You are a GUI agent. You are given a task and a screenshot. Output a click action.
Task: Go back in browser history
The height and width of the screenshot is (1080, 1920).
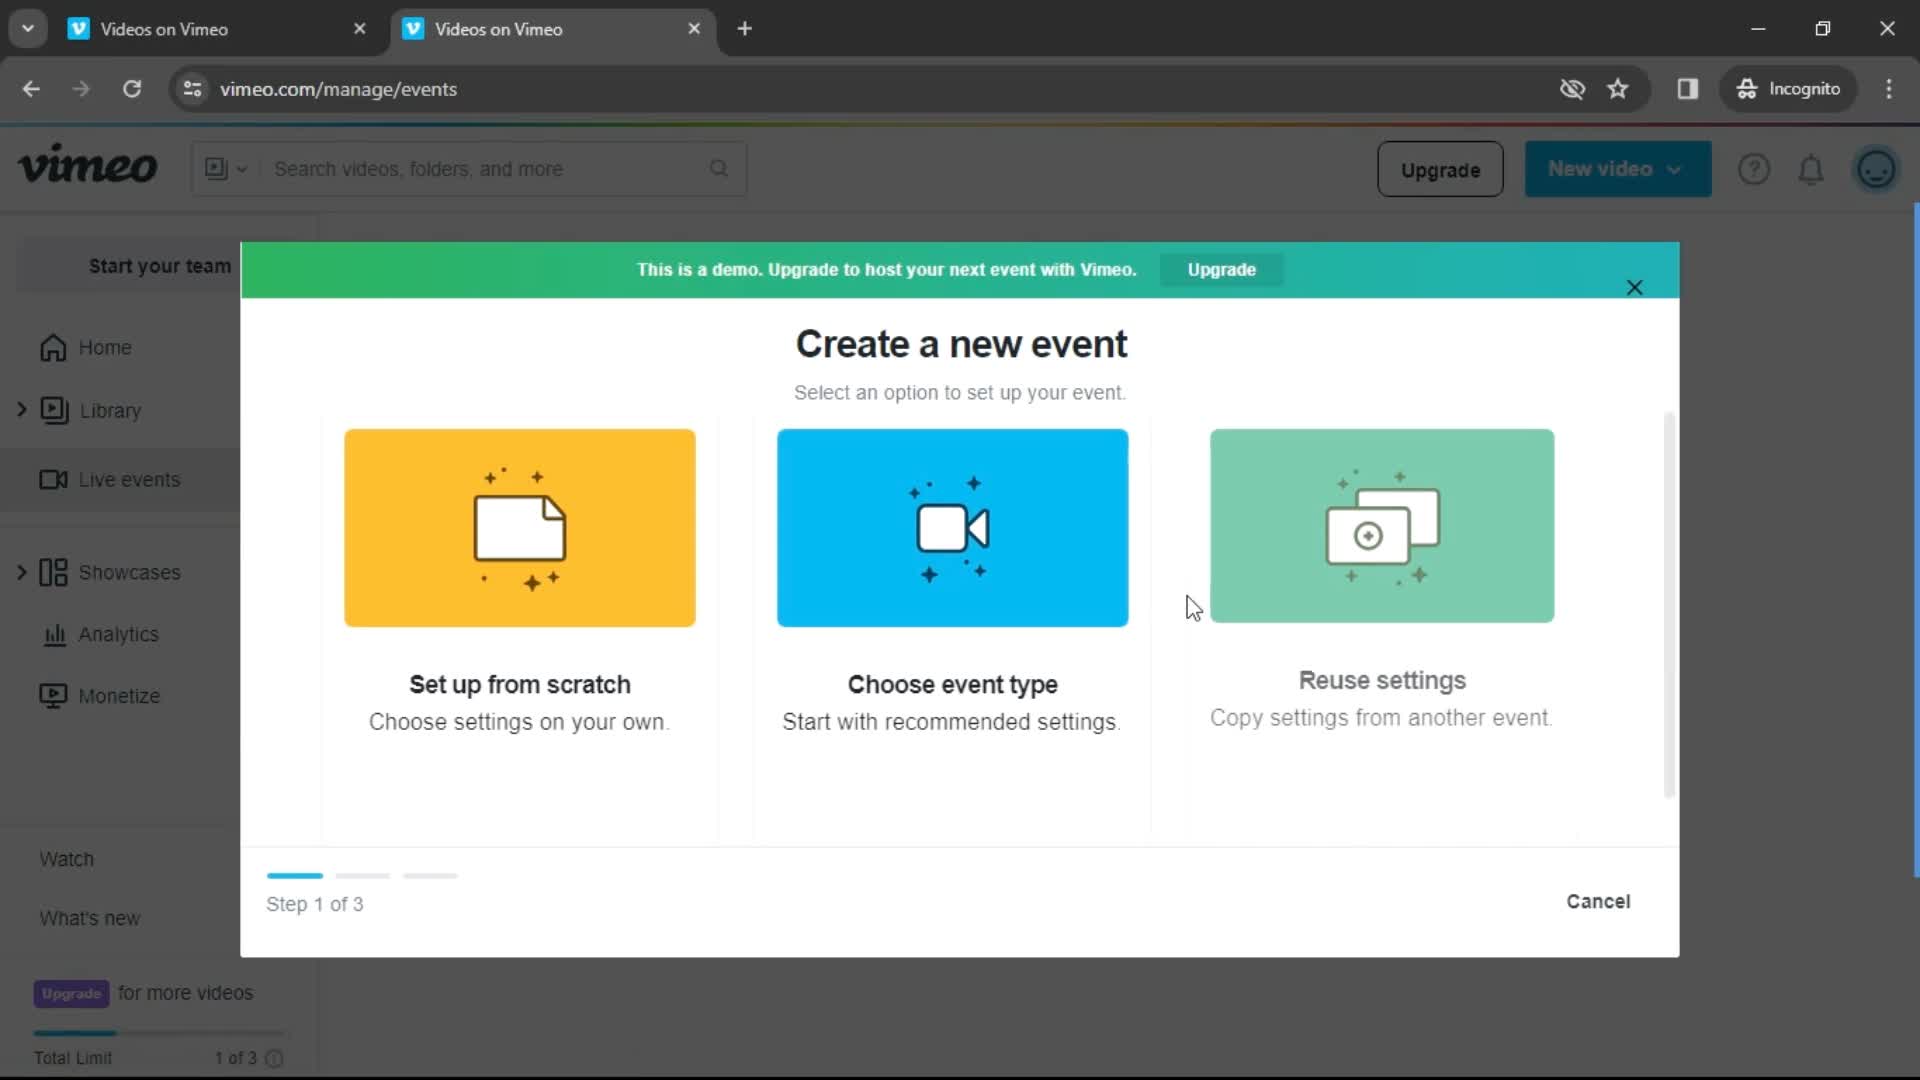pyautogui.click(x=31, y=89)
